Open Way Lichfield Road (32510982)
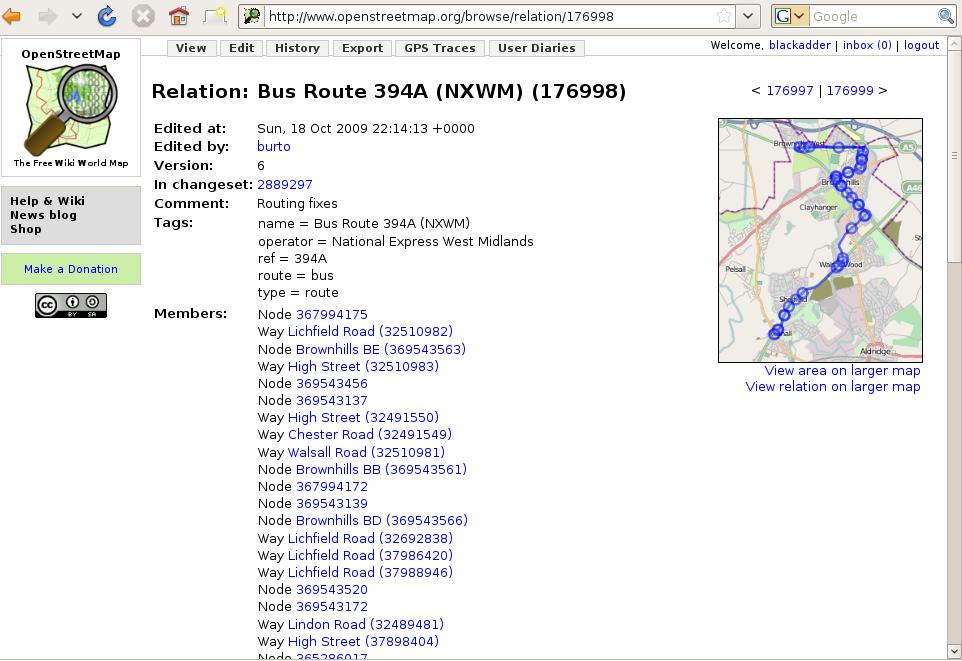Viewport: 962px width, 661px height. coord(370,331)
